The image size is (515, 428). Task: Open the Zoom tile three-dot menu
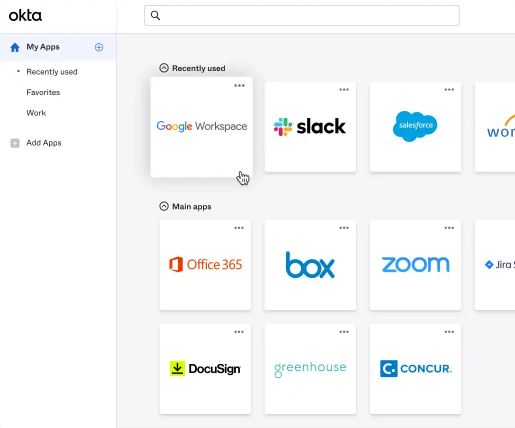(449, 228)
